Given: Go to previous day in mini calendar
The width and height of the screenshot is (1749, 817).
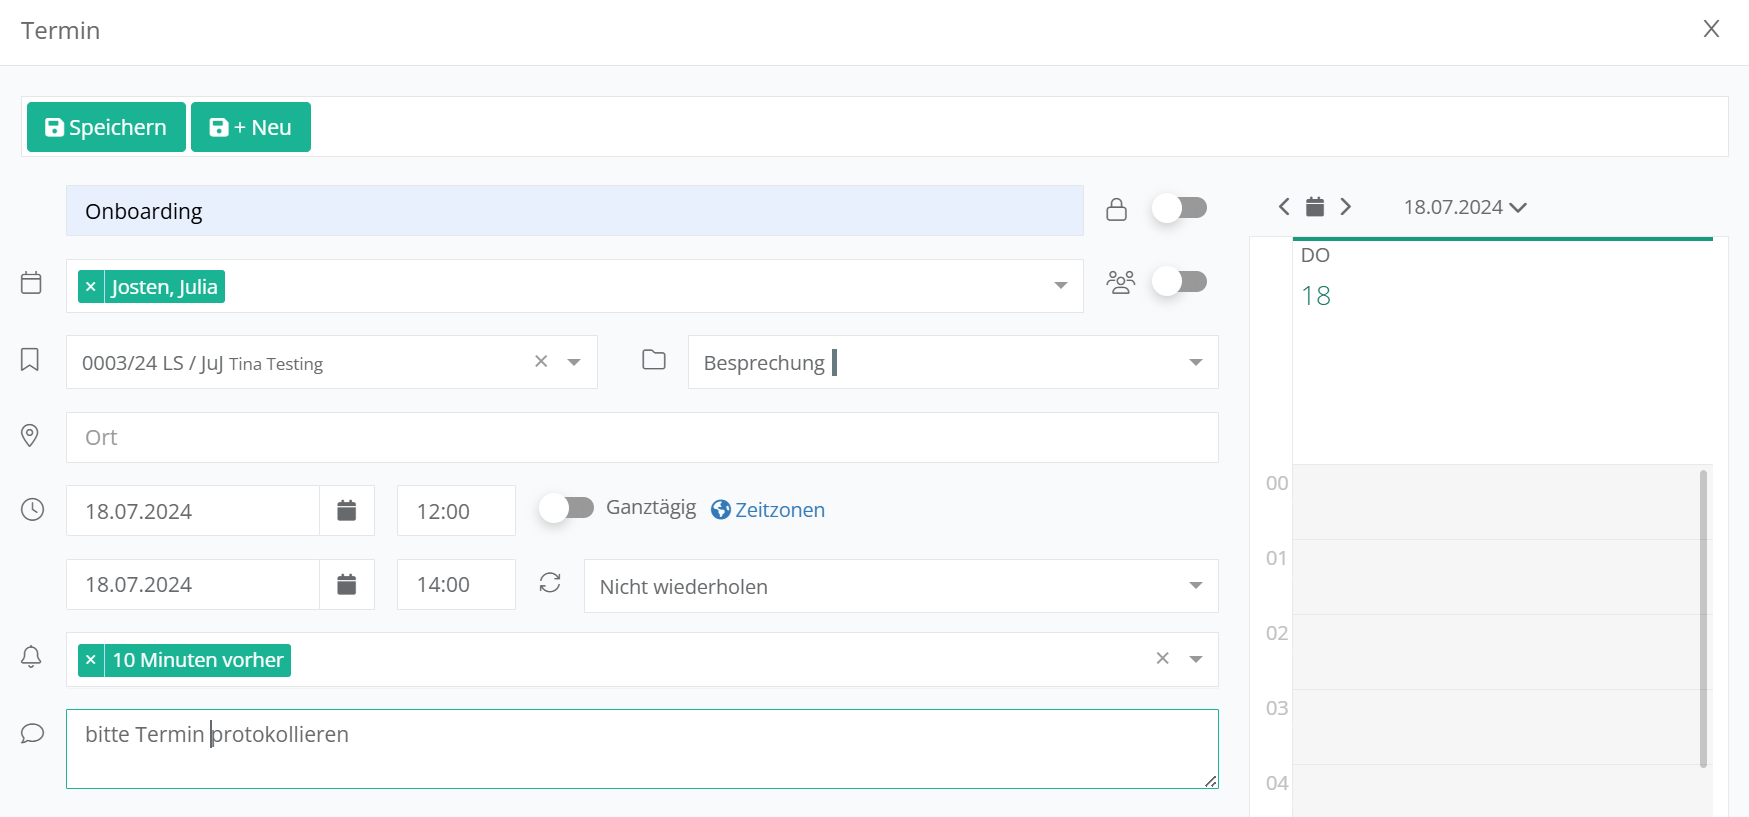Looking at the screenshot, I should 1284,207.
